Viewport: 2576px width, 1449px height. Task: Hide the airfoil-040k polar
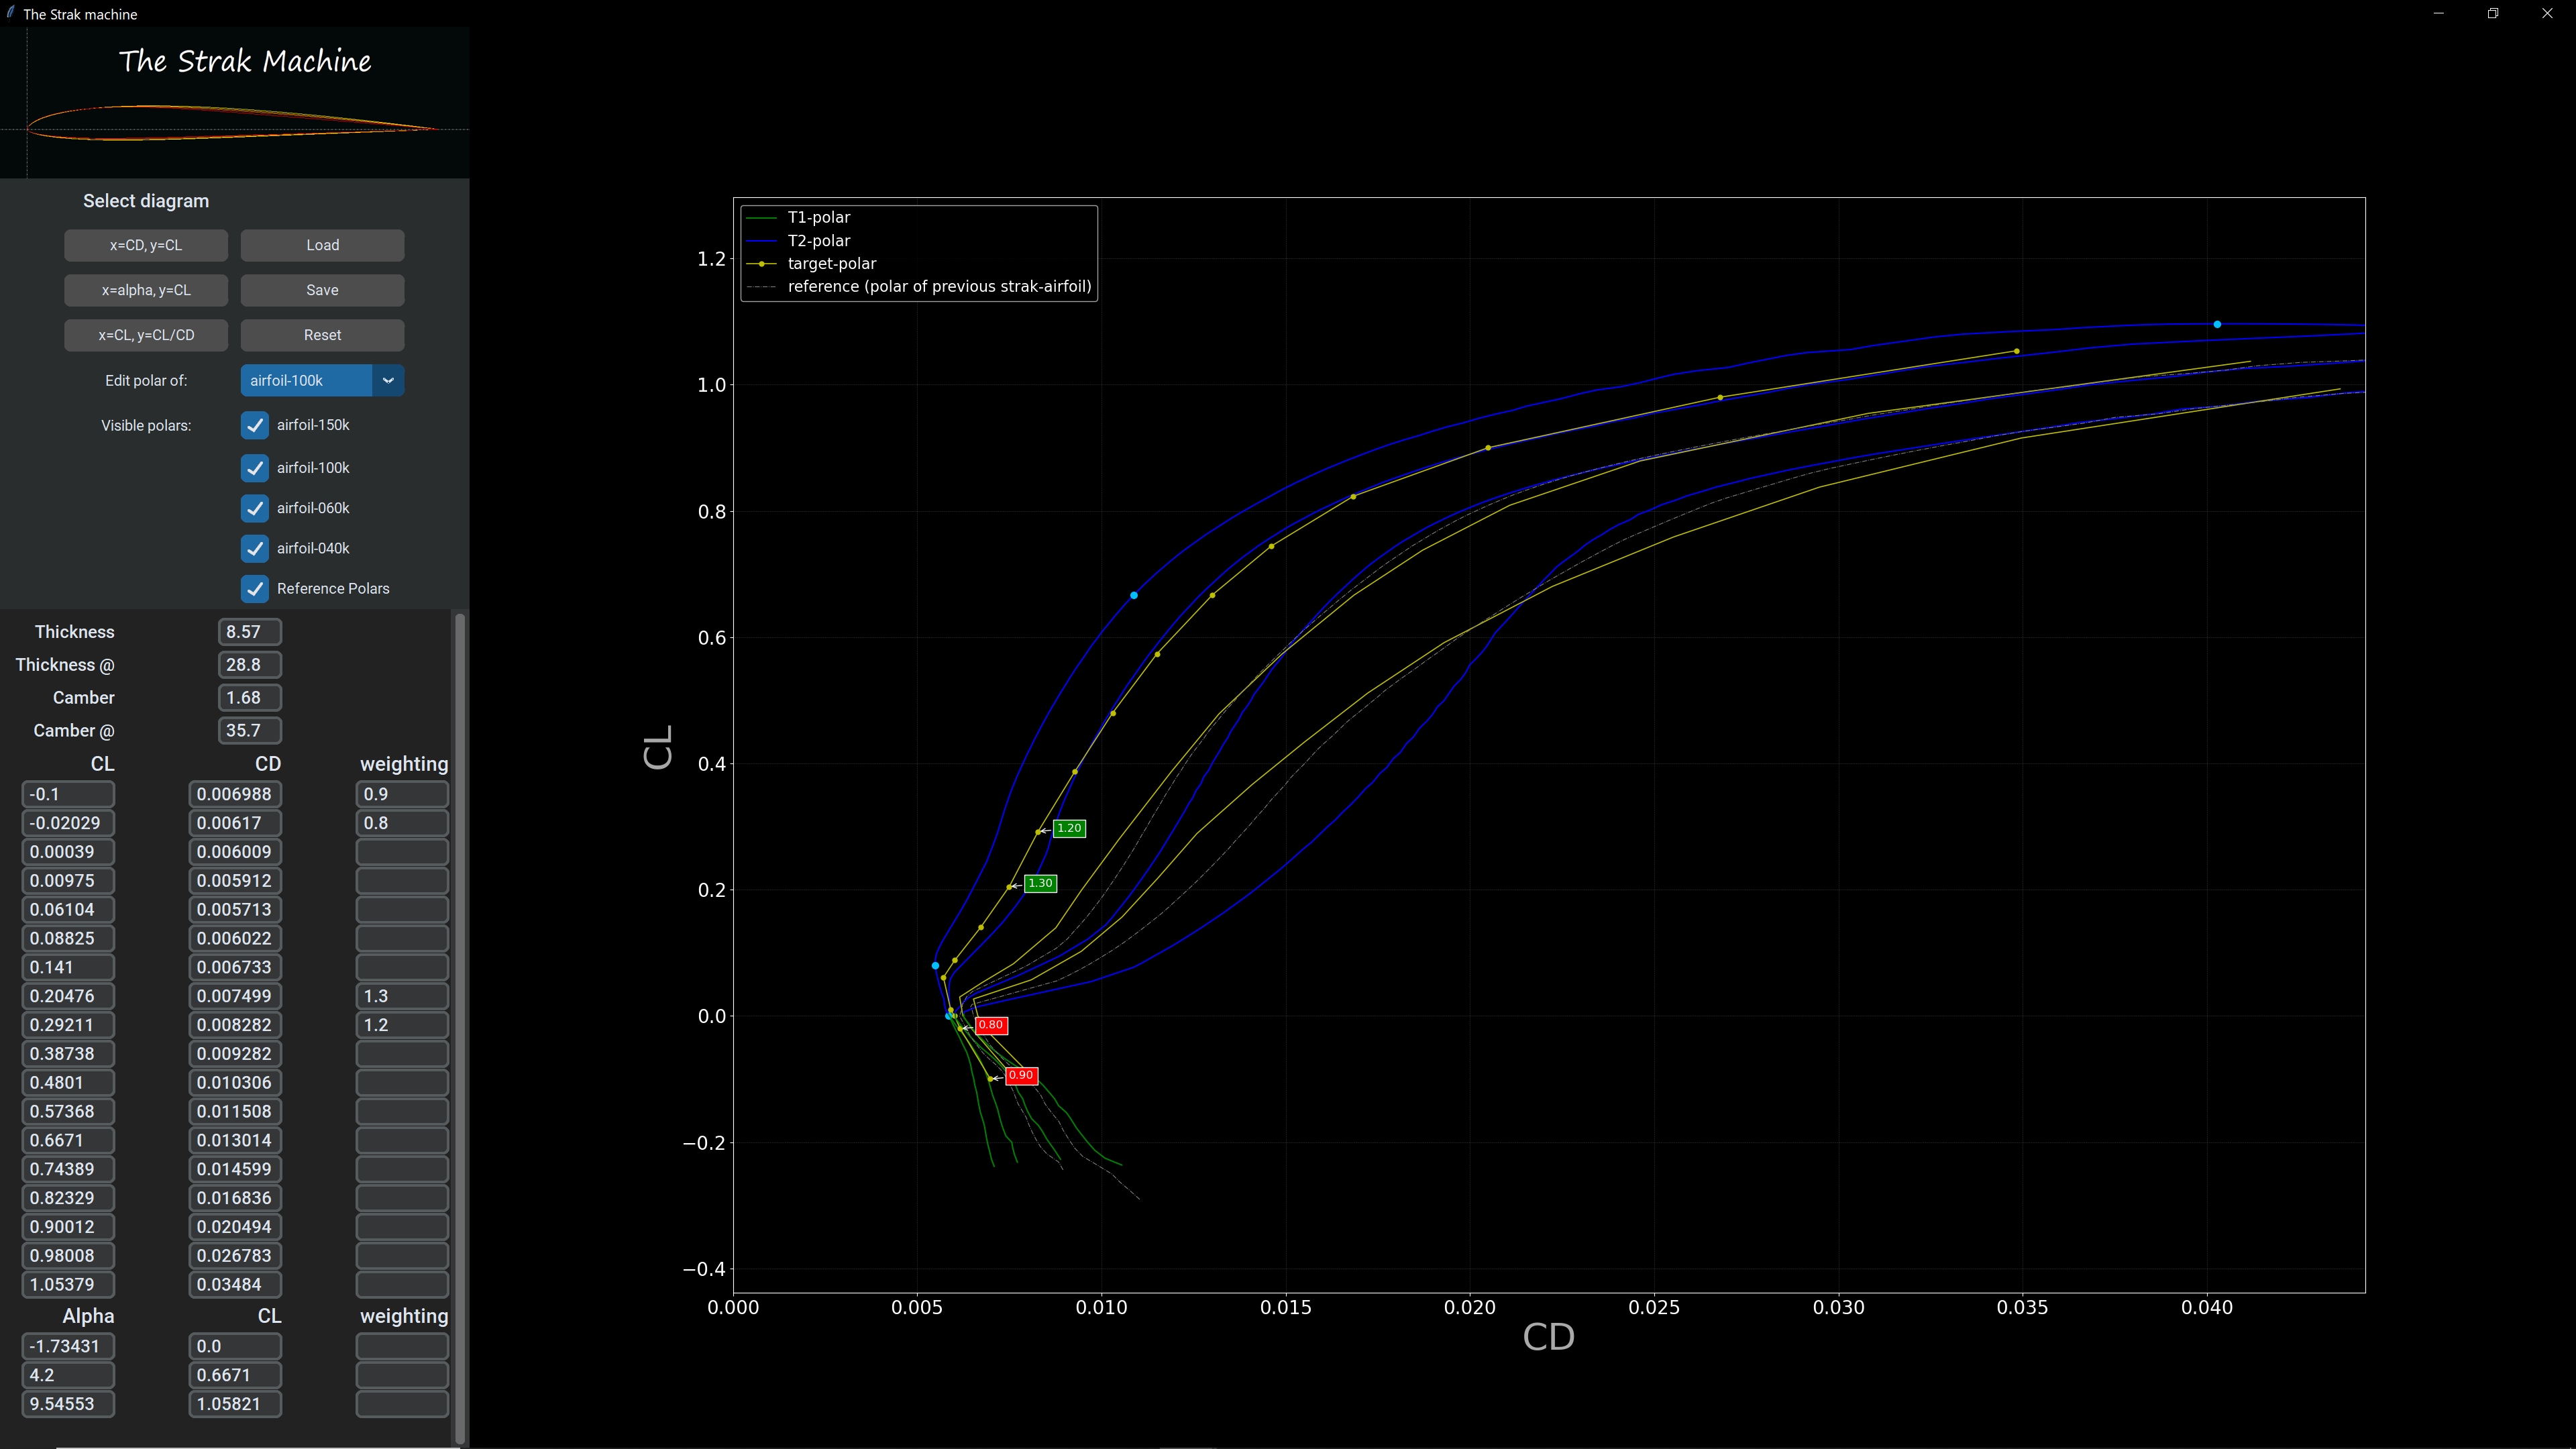[x=255, y=548]
